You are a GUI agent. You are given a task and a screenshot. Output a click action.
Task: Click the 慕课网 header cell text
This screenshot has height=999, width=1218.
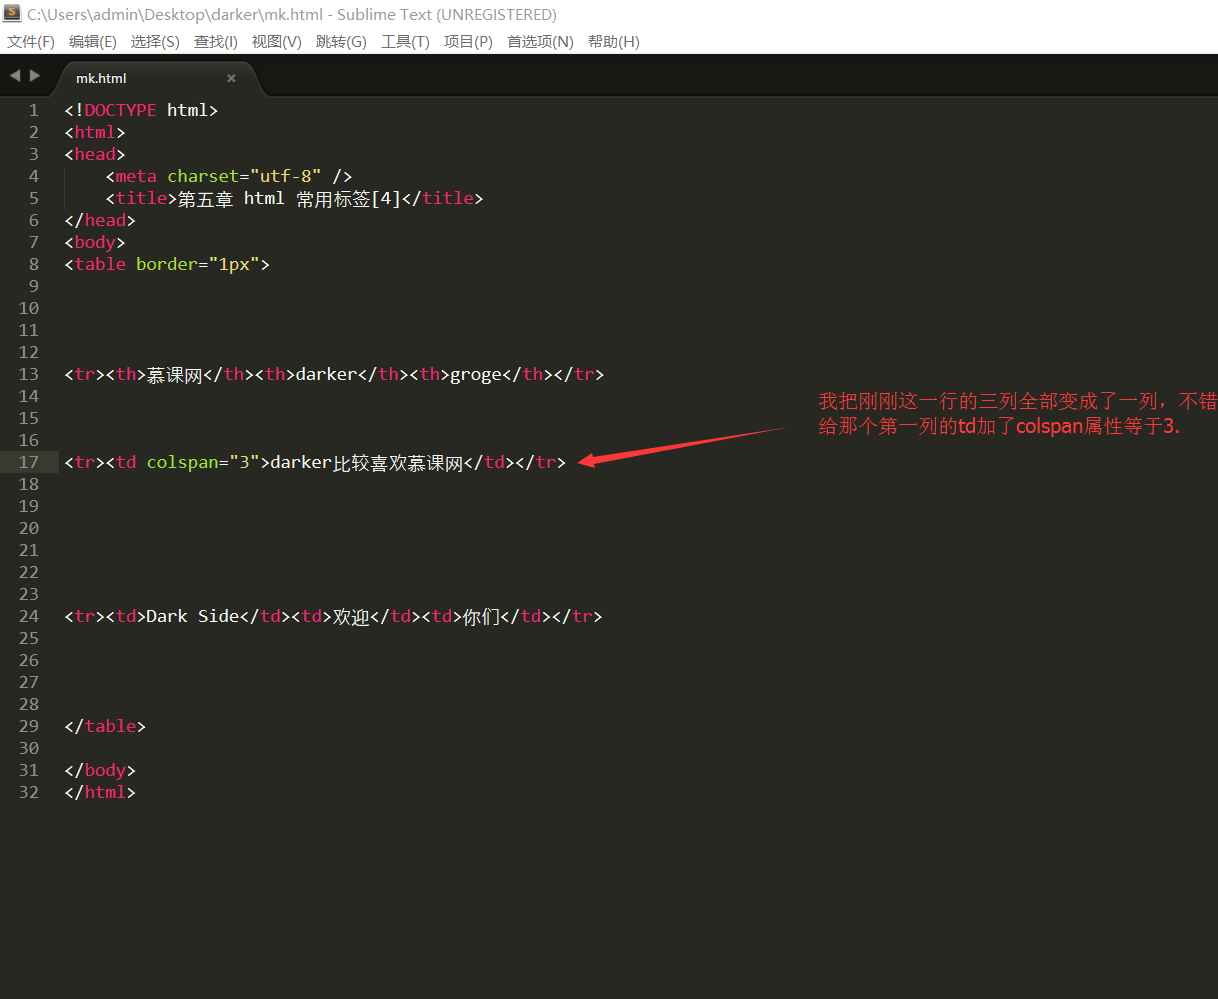click(x=174, y=374)
